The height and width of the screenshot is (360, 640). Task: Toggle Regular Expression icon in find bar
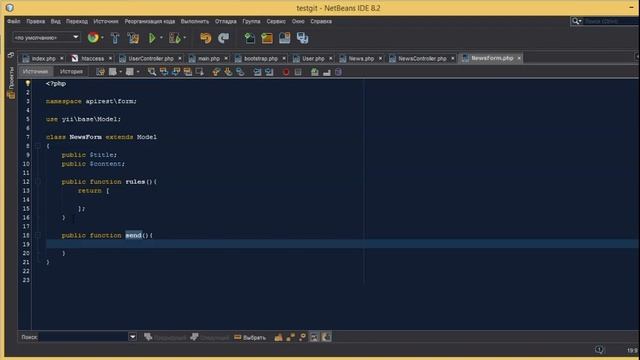click(302, 337)
